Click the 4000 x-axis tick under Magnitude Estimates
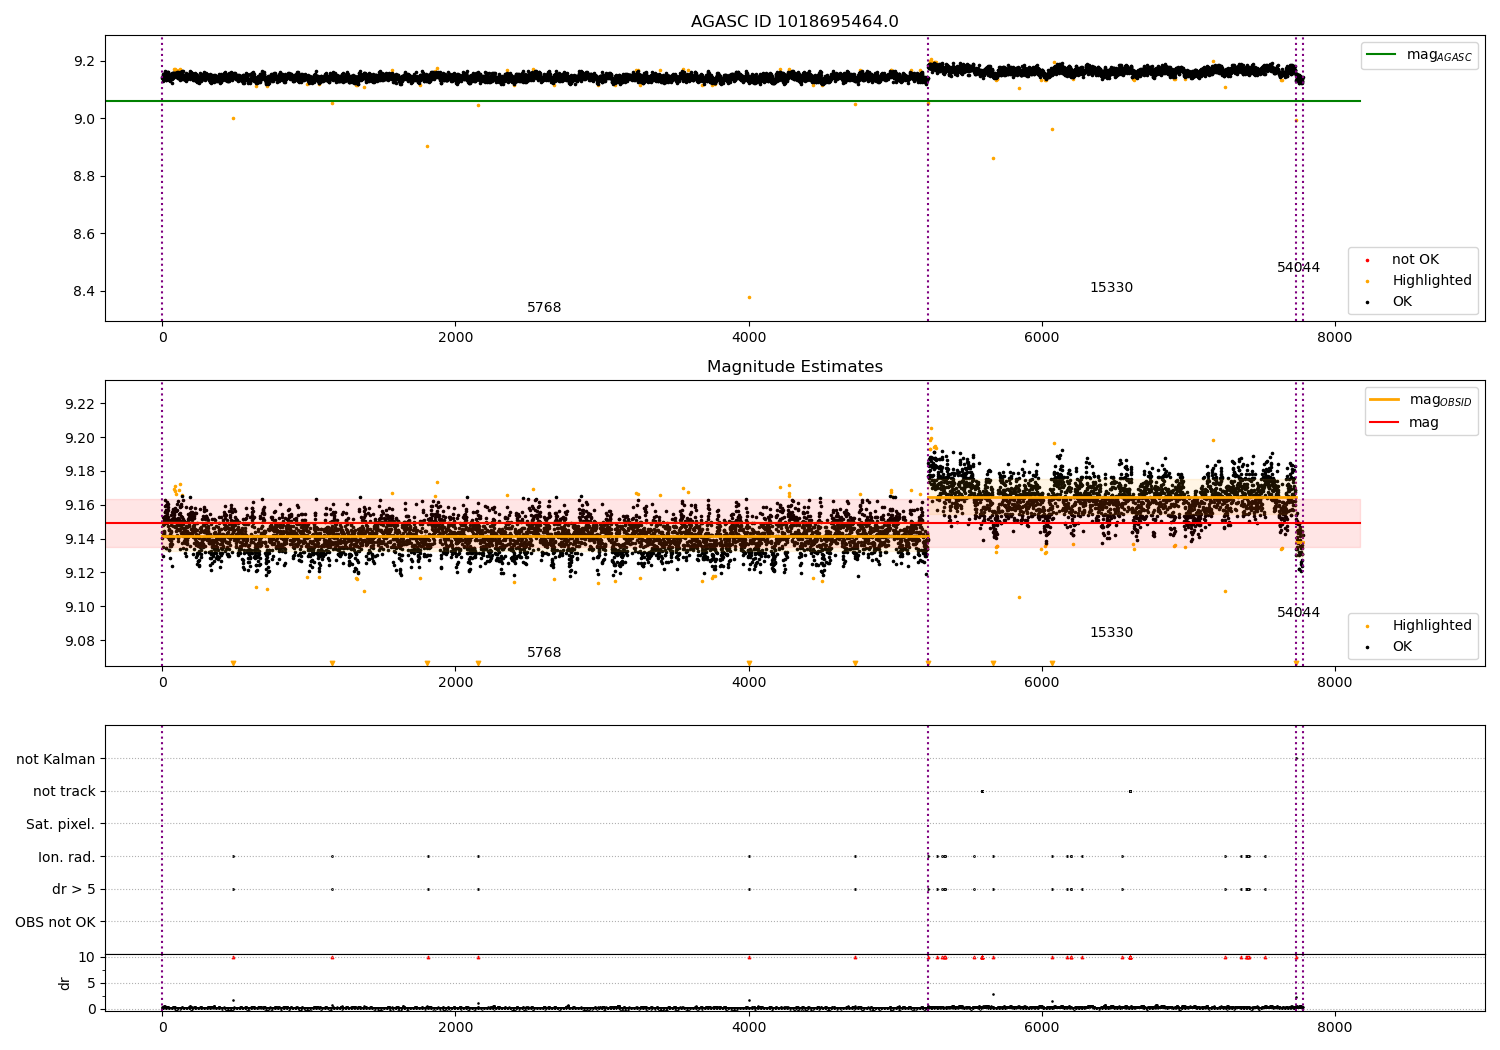This screenshot has height=1050, width=1500. pos(748,683)
